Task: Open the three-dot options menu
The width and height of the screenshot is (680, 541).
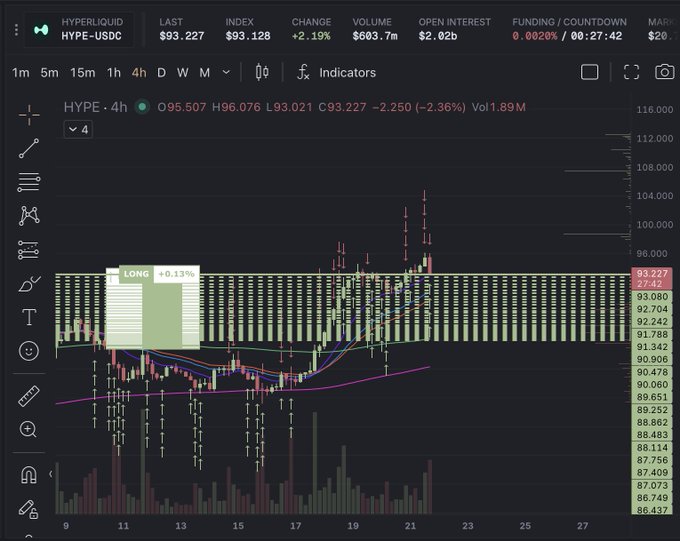Action: [x=16, y=30]
